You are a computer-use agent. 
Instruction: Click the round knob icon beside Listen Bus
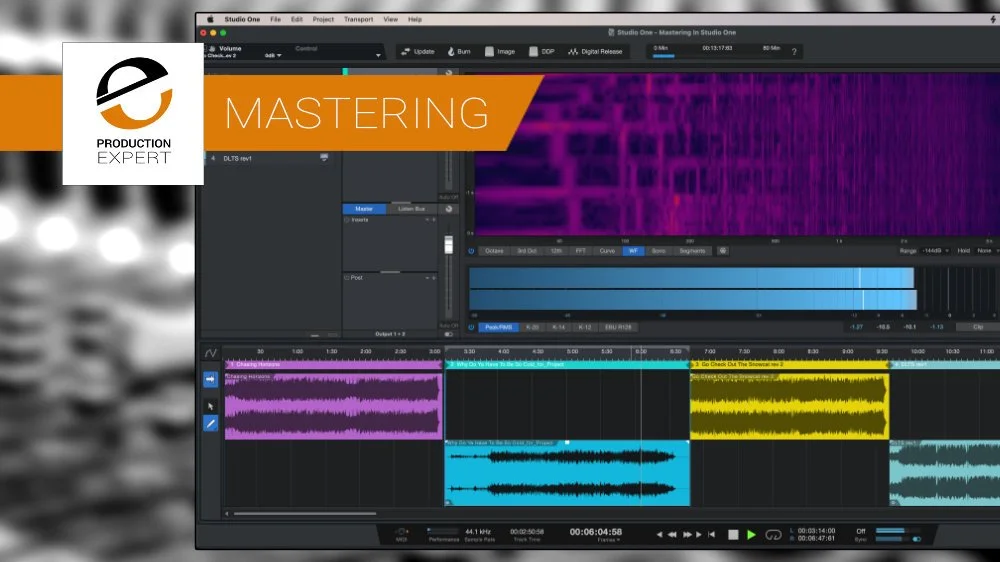tap(449, 209)
